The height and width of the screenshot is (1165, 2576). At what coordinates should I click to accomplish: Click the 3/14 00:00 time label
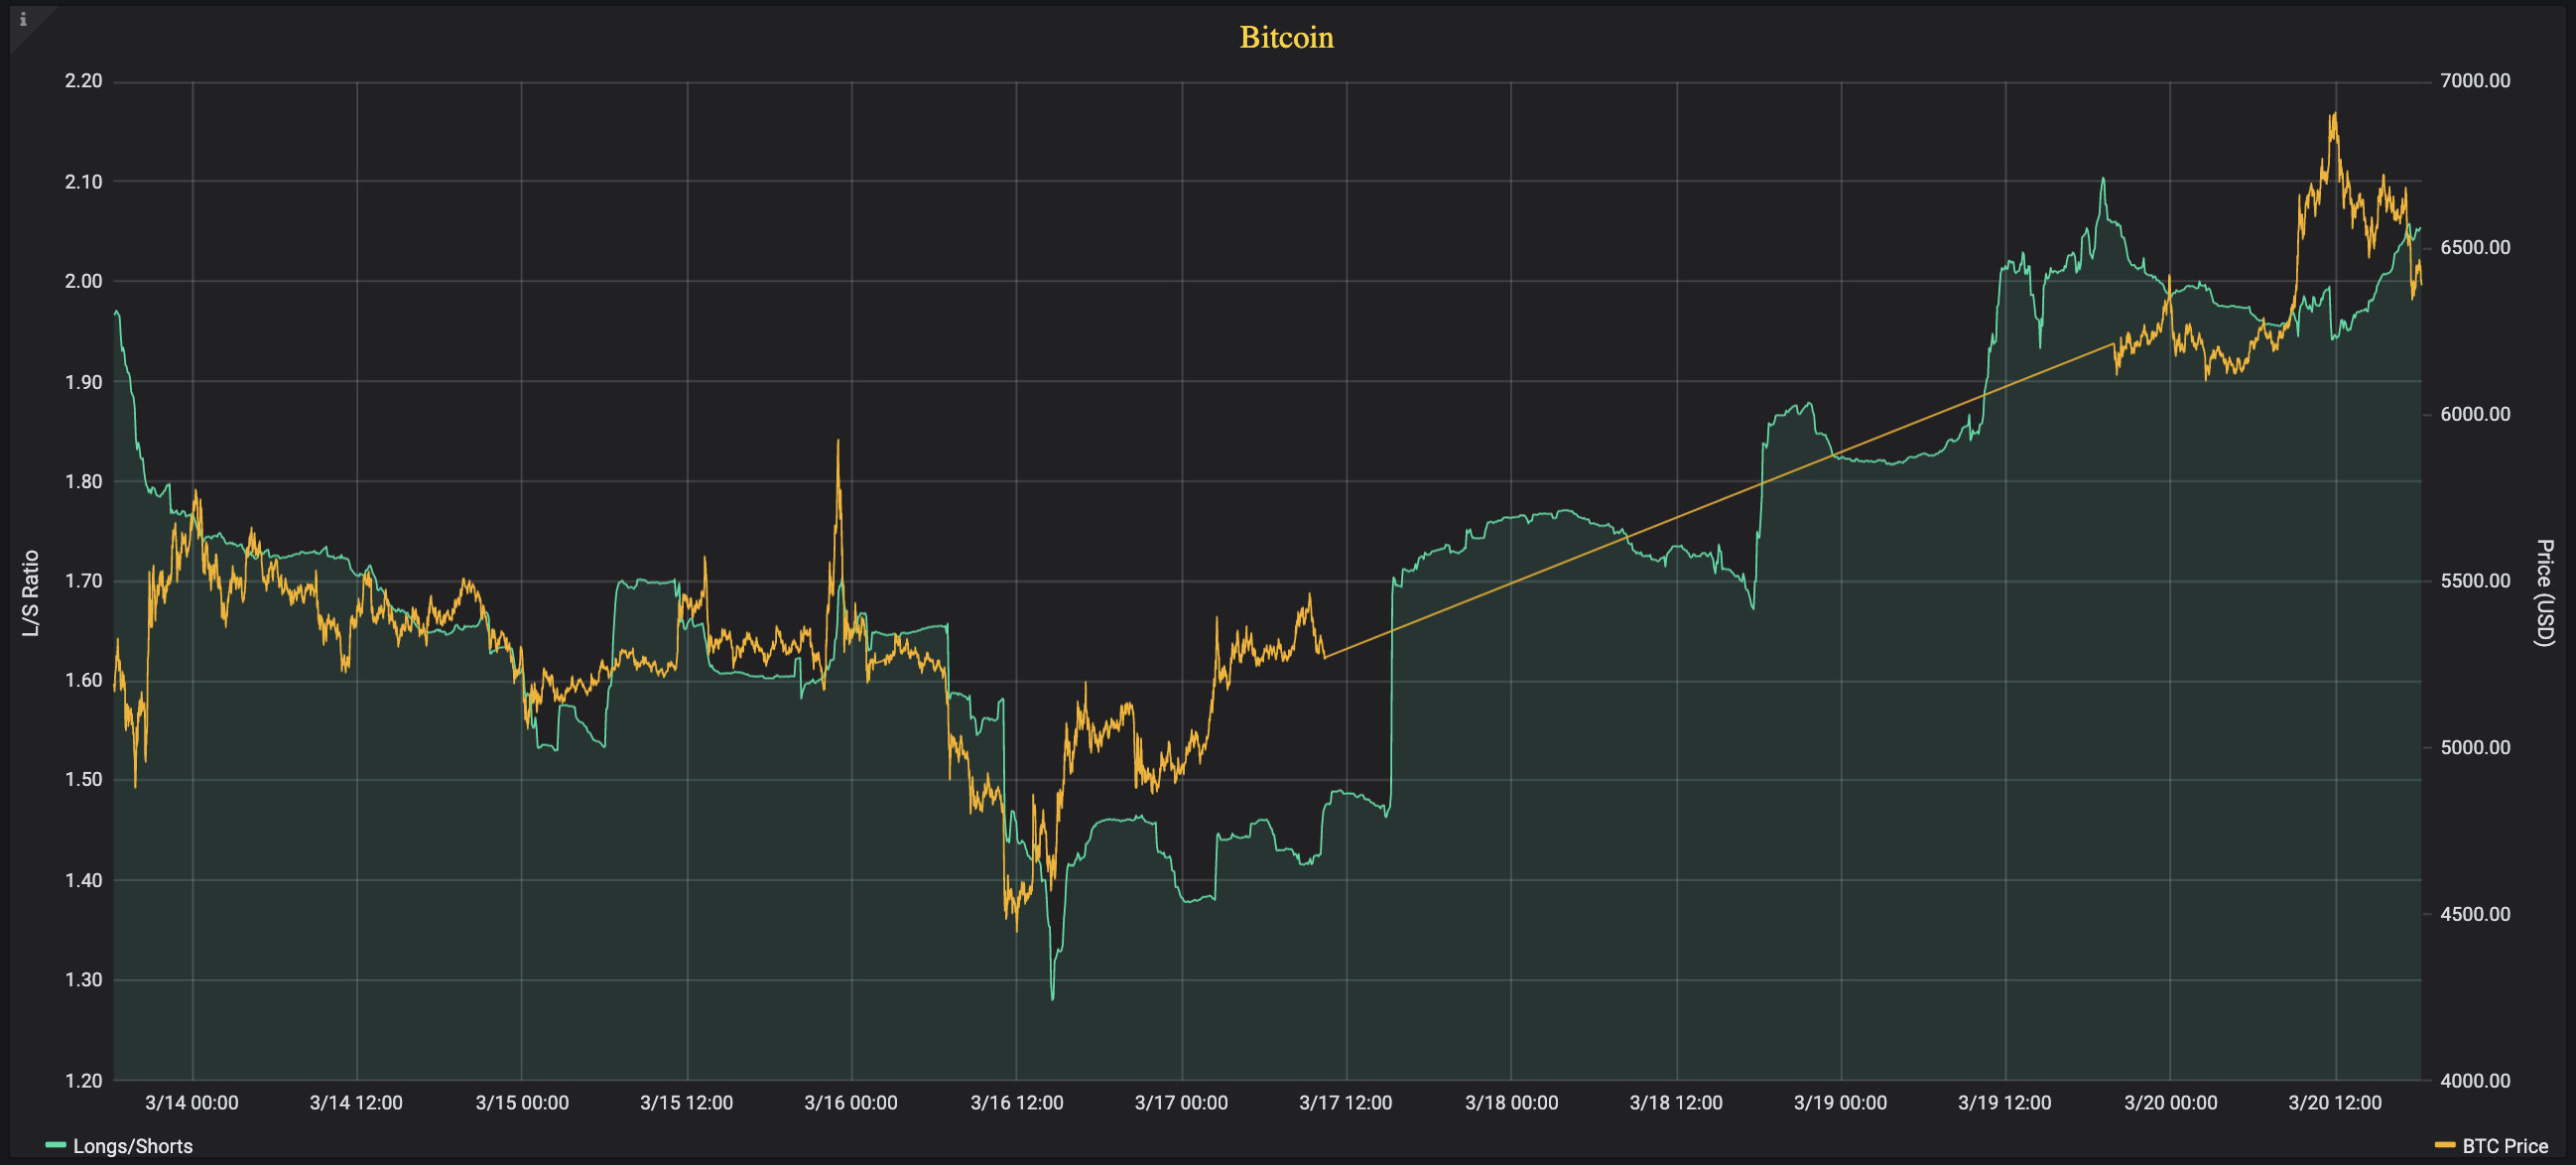[192, 1103]
